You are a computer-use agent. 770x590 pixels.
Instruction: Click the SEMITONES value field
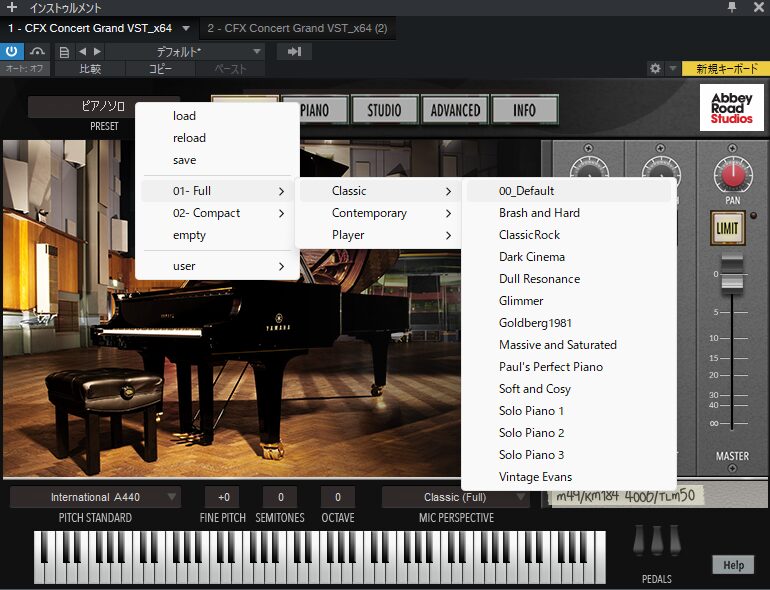click(x=280, y=497)
